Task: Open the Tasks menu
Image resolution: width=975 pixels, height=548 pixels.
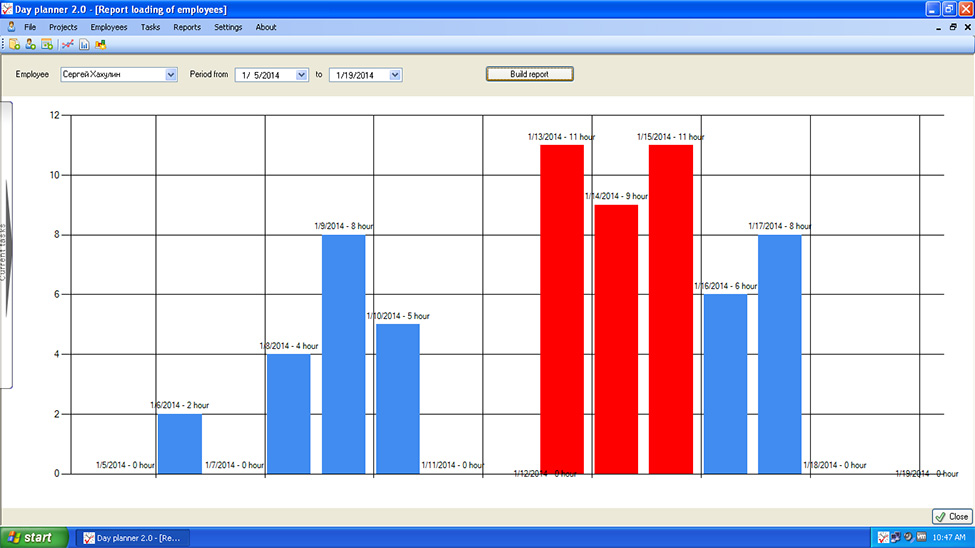Action: point(150,27)
